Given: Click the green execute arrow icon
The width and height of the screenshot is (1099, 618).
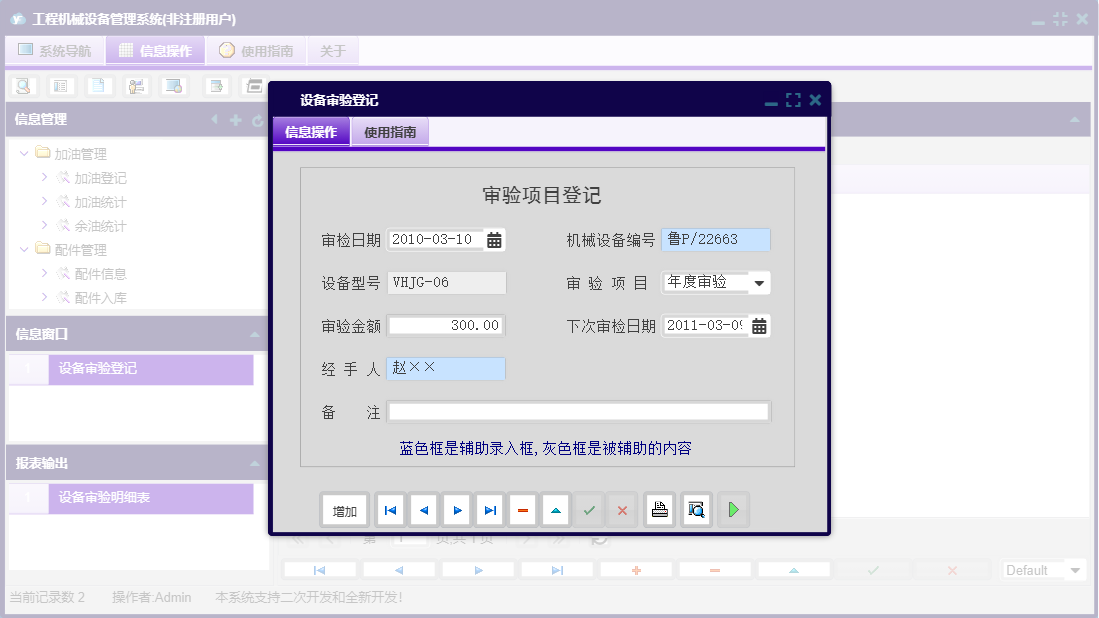Looking at the screenshot, I should click(733, 509).
